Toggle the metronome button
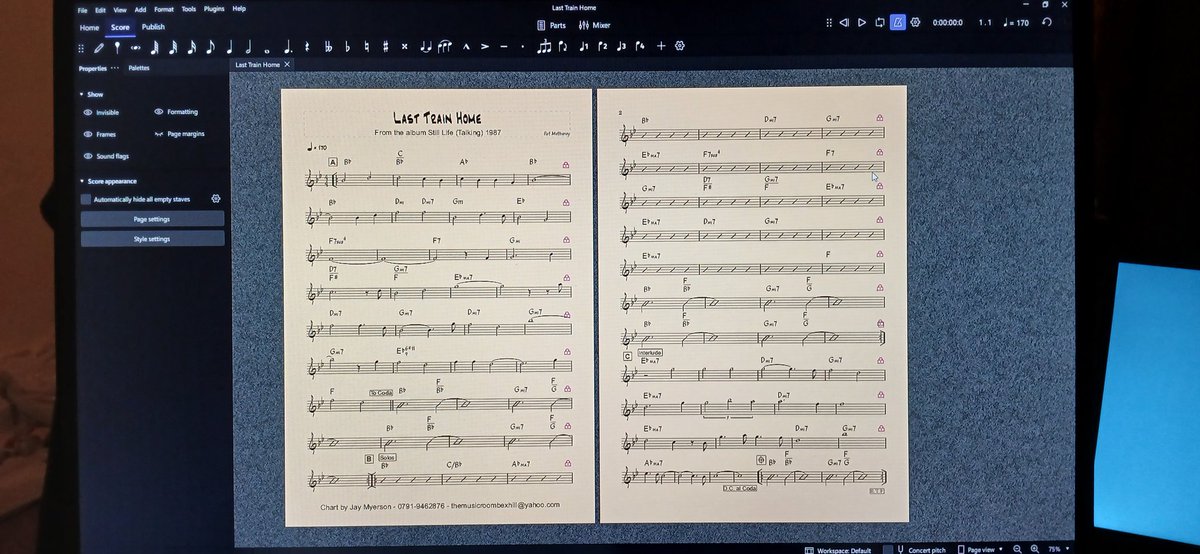Screen dimensions: 1200x554 (897, 22)
